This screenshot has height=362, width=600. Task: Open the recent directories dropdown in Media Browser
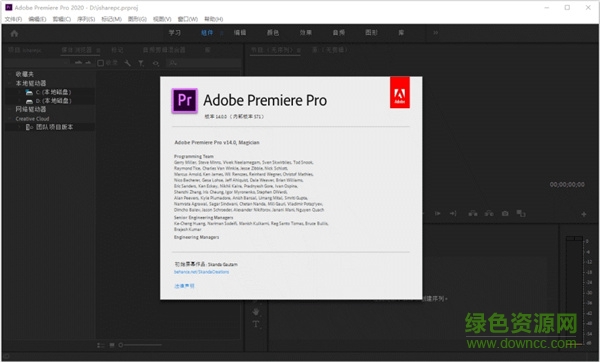tap(66, 63)
